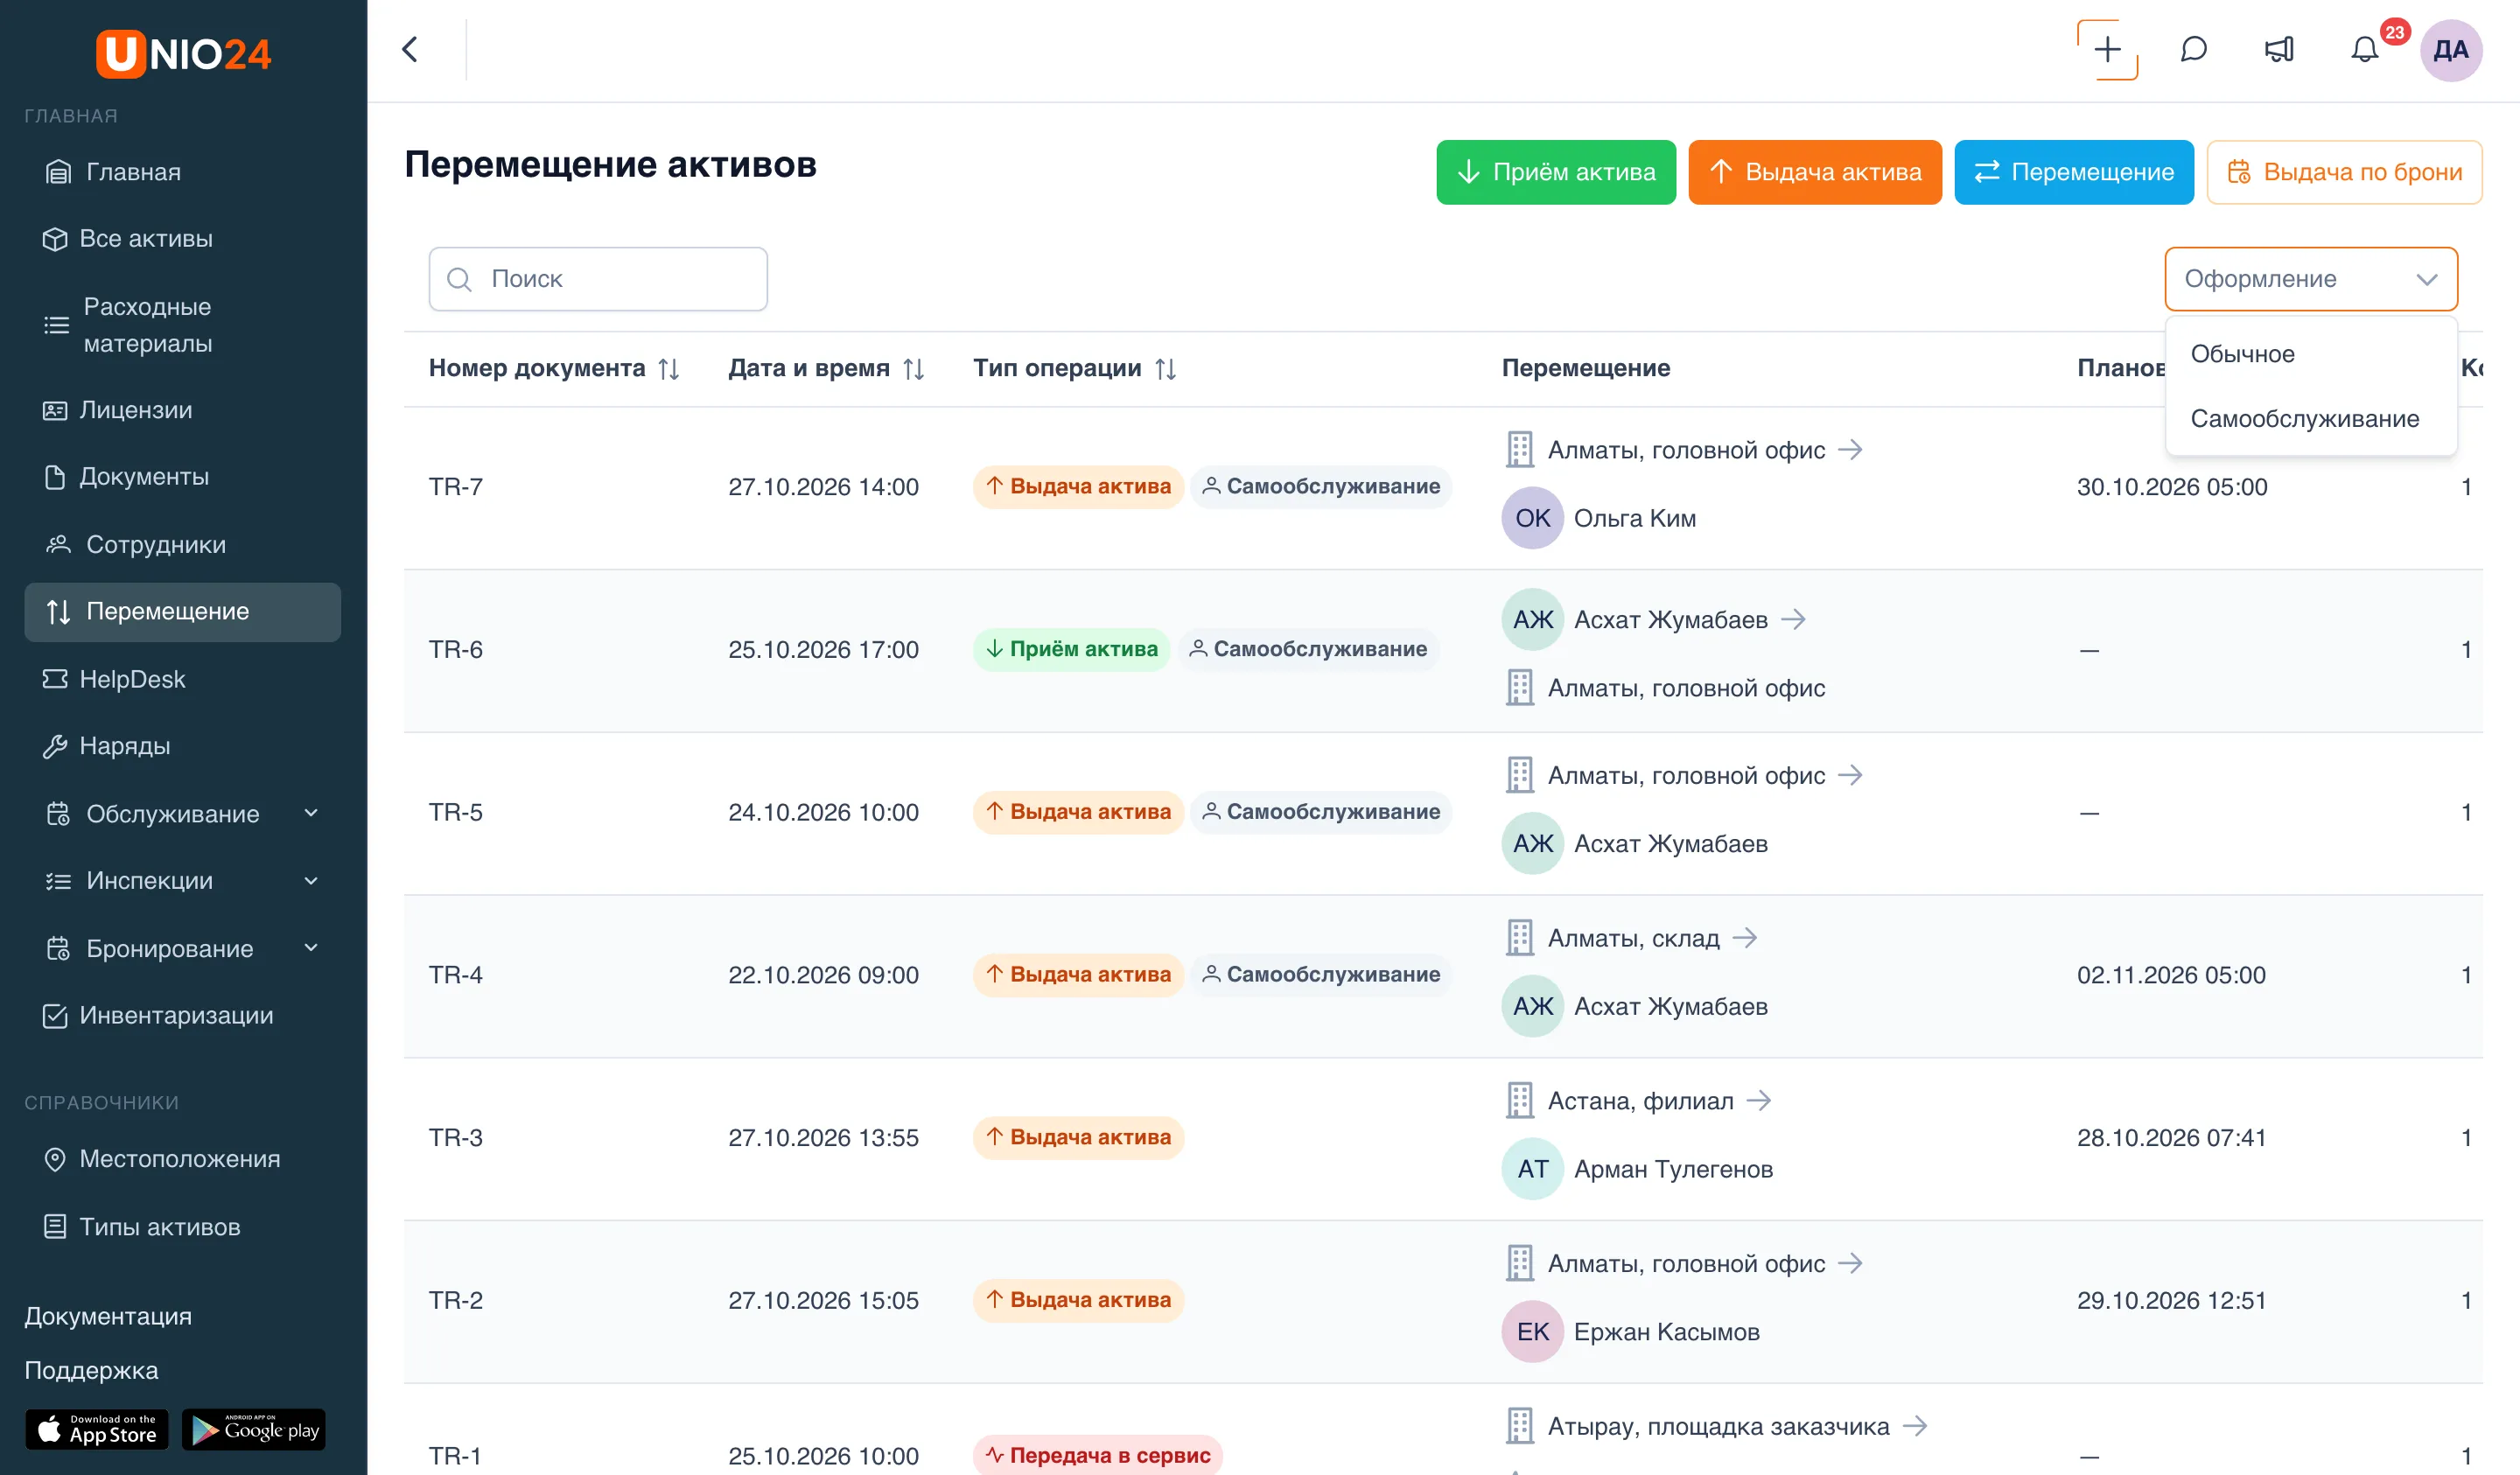Sort by Номер документа column arrows
This screenshot has width=2520, height=1475.
click(x=669, y=369)
